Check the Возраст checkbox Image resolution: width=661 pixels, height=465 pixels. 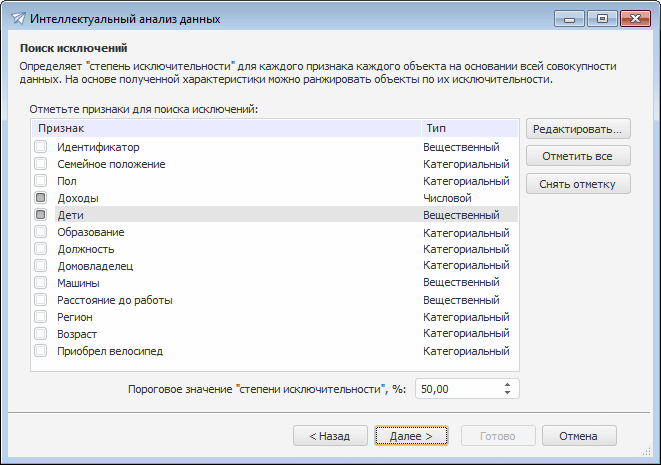coord(41,334)
